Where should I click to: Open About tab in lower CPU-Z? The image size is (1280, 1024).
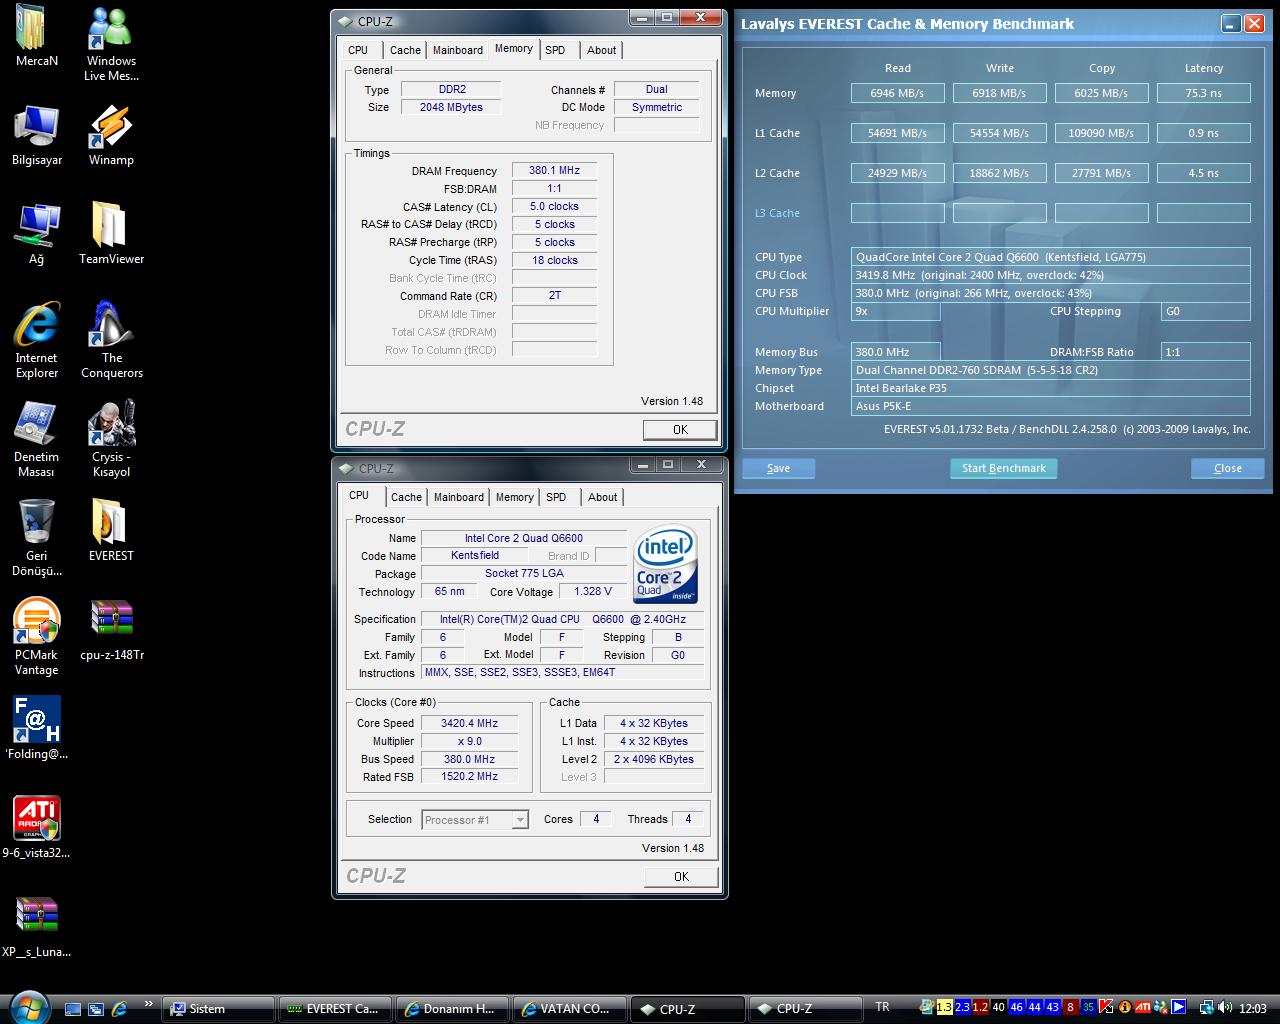click(x=603, y=497)
